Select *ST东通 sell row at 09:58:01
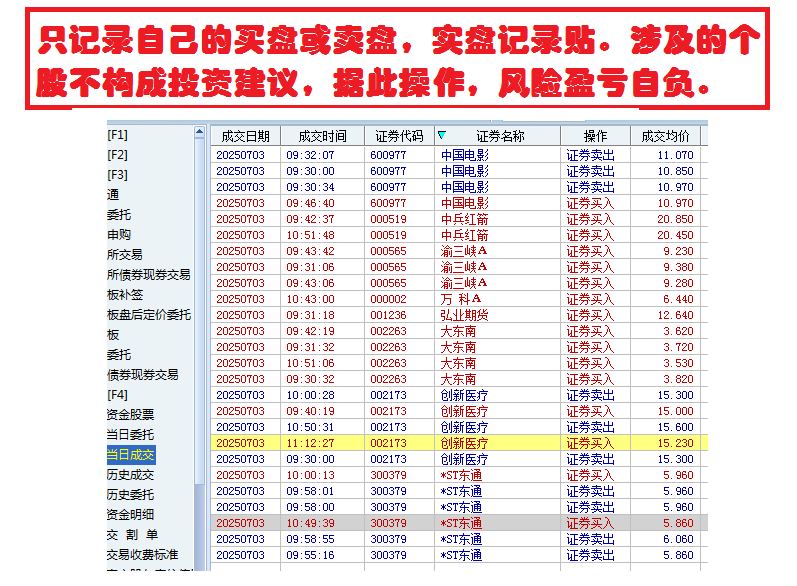This screenshot has height=586, width=797. [x=459, y=491]
